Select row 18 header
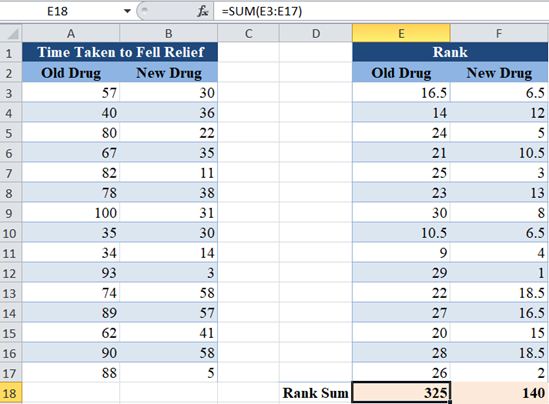Screen dimensions: 549x404 tap(11, 393)
